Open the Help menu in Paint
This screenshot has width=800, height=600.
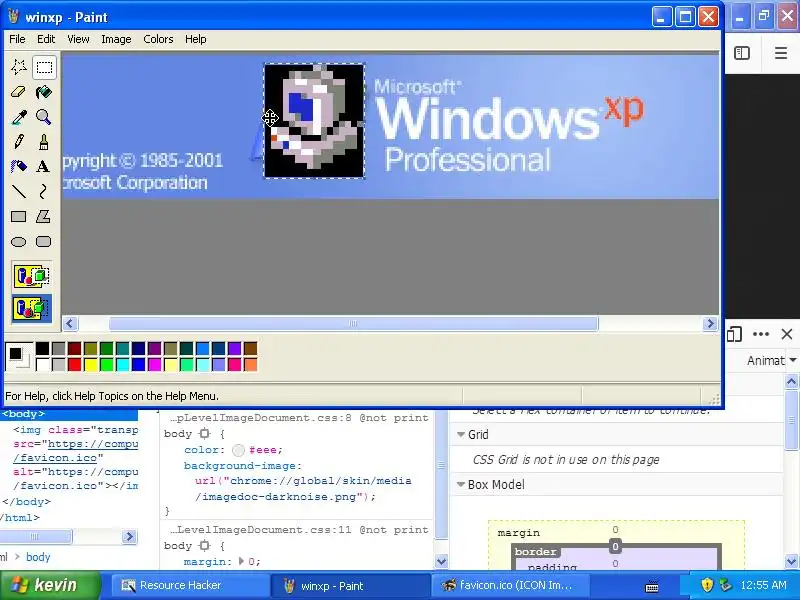tap(195, 39)
